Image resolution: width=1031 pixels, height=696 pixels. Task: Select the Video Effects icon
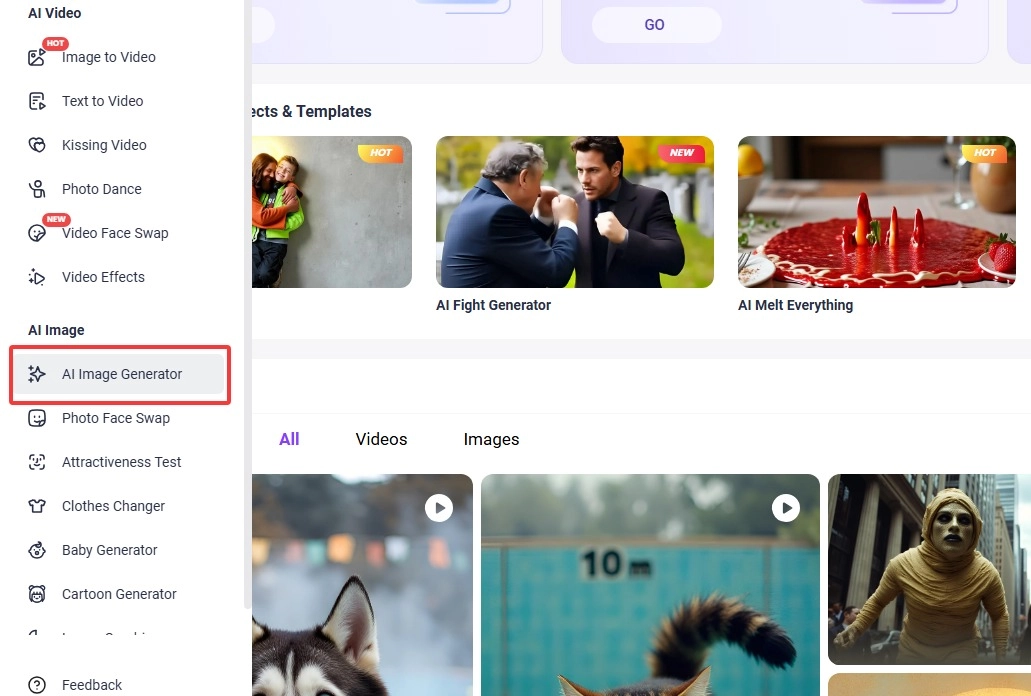37,277
